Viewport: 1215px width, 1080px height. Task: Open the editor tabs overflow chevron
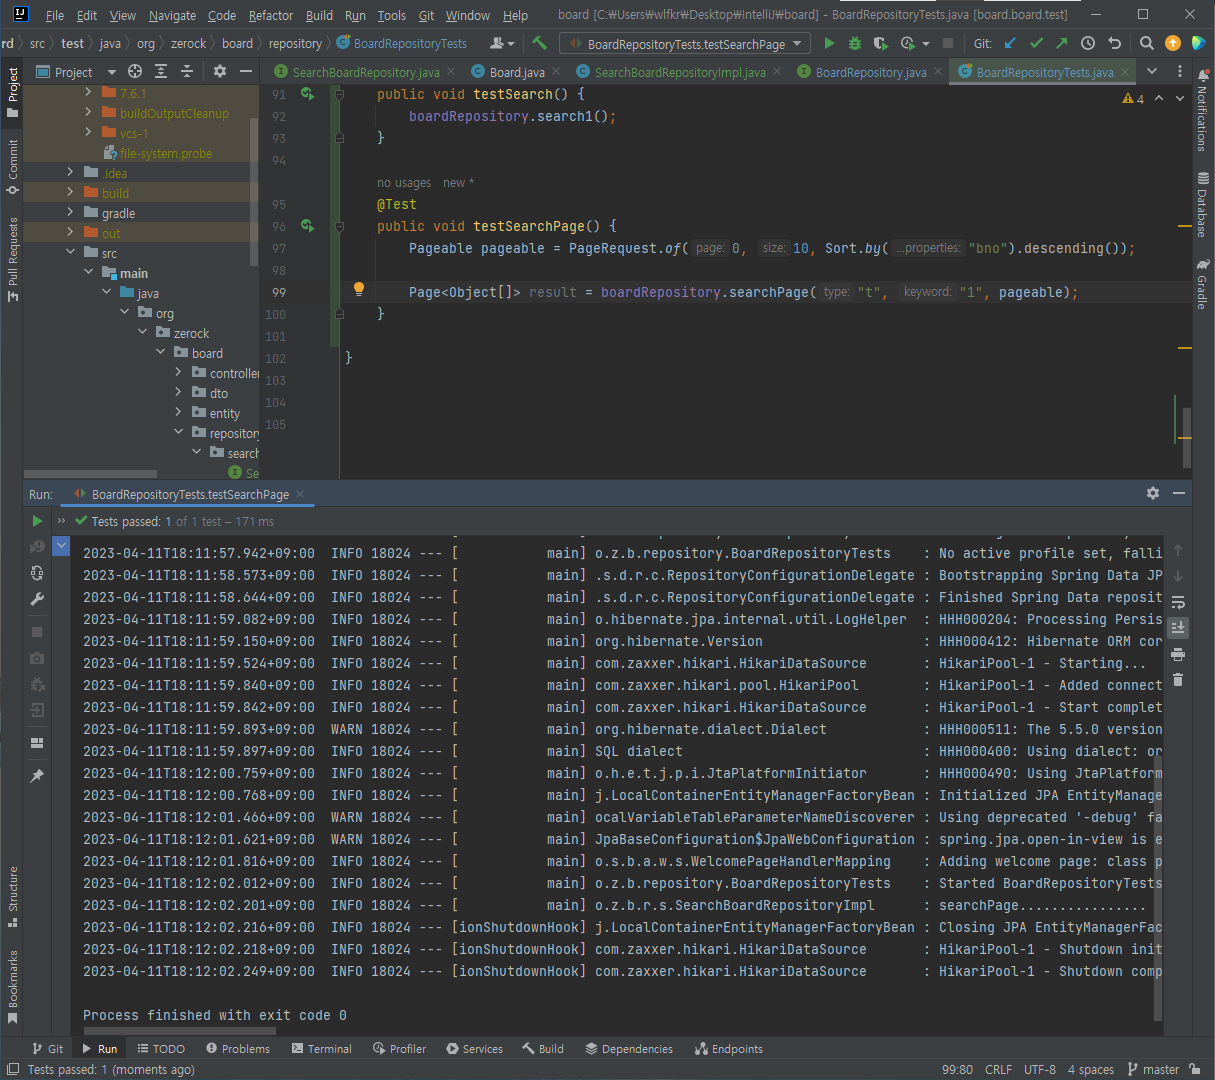click(x=1152, y=71)
